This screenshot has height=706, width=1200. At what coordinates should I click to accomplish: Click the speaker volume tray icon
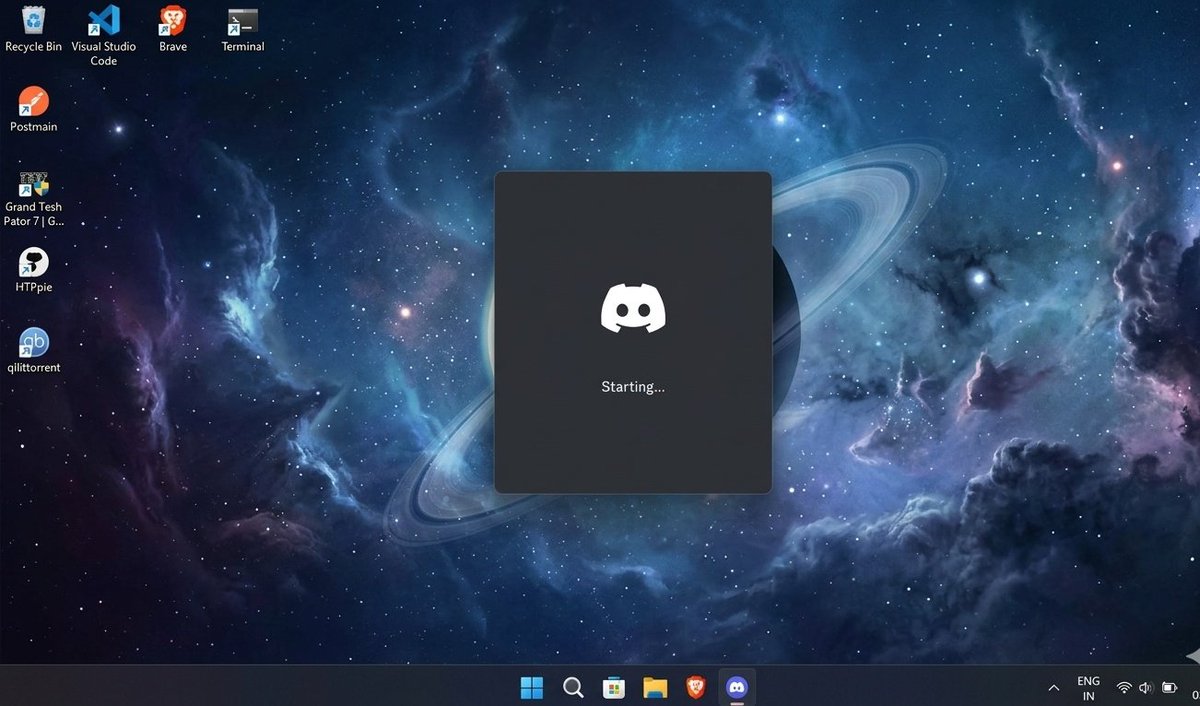pos(1145,688)
